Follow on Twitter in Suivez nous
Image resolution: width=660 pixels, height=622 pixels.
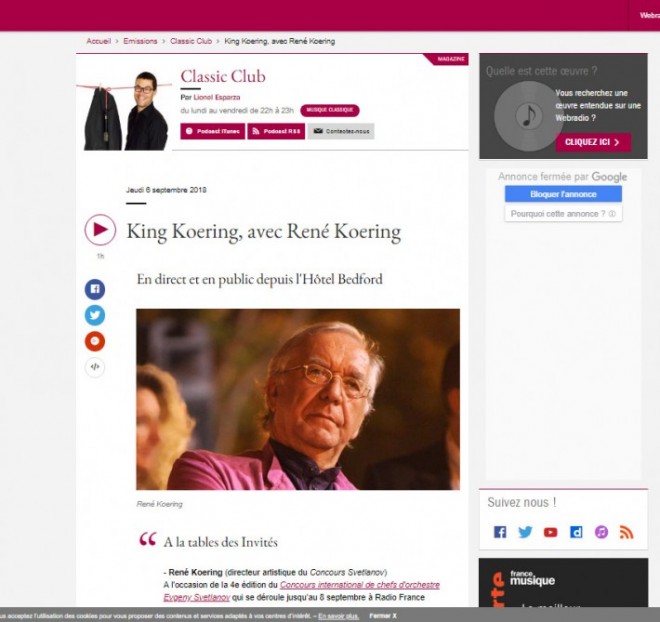click(525, 532)
